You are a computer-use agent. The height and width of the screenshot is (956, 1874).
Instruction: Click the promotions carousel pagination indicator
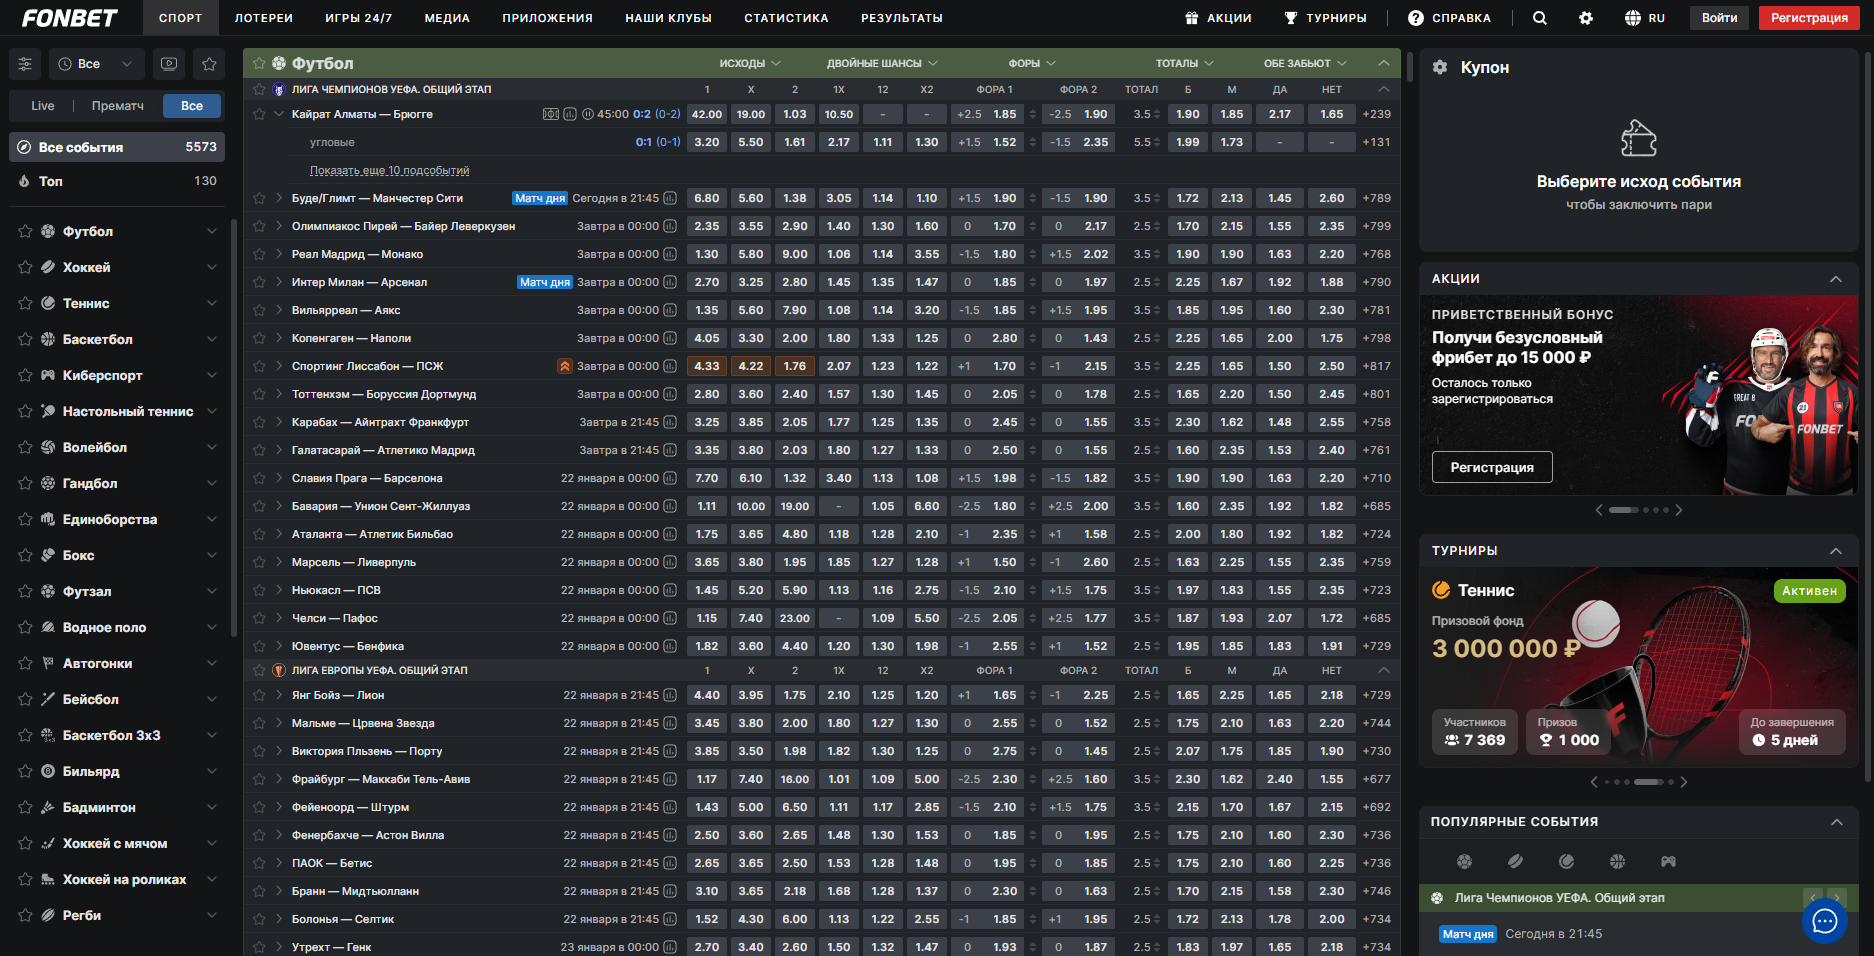click(x=1638, y=510)
